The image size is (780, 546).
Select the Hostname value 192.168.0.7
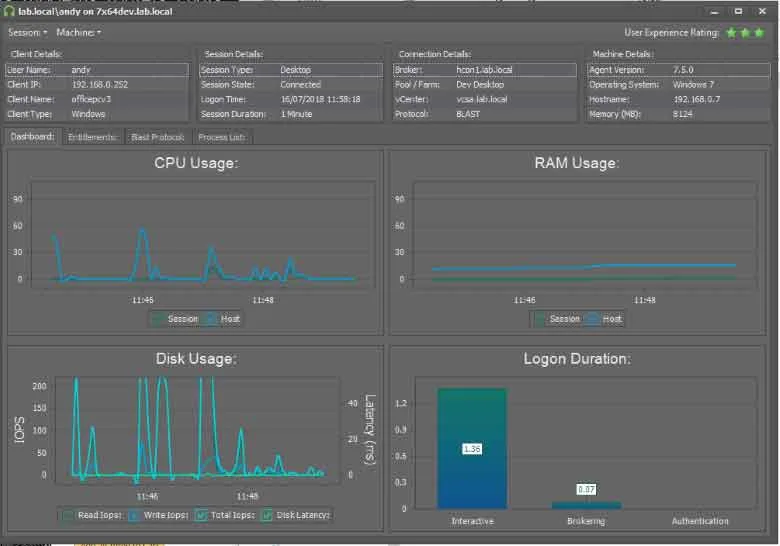696,99
